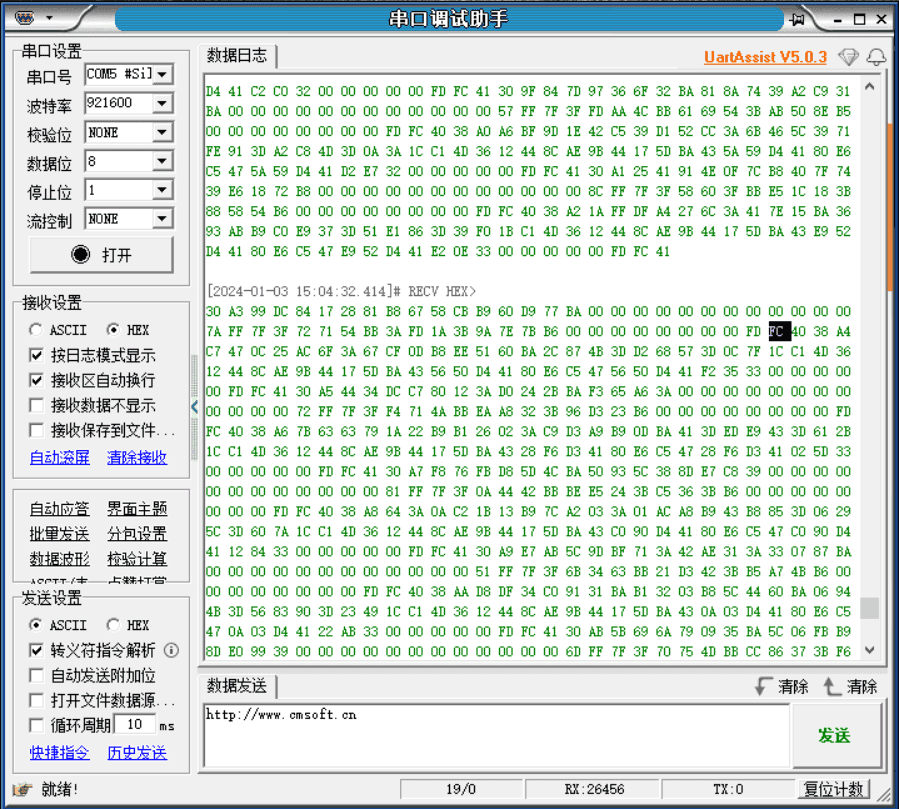Screen dimensions: 899x809
Task: Click info icon next to 转义符指令解析
Action: (171, 650)
